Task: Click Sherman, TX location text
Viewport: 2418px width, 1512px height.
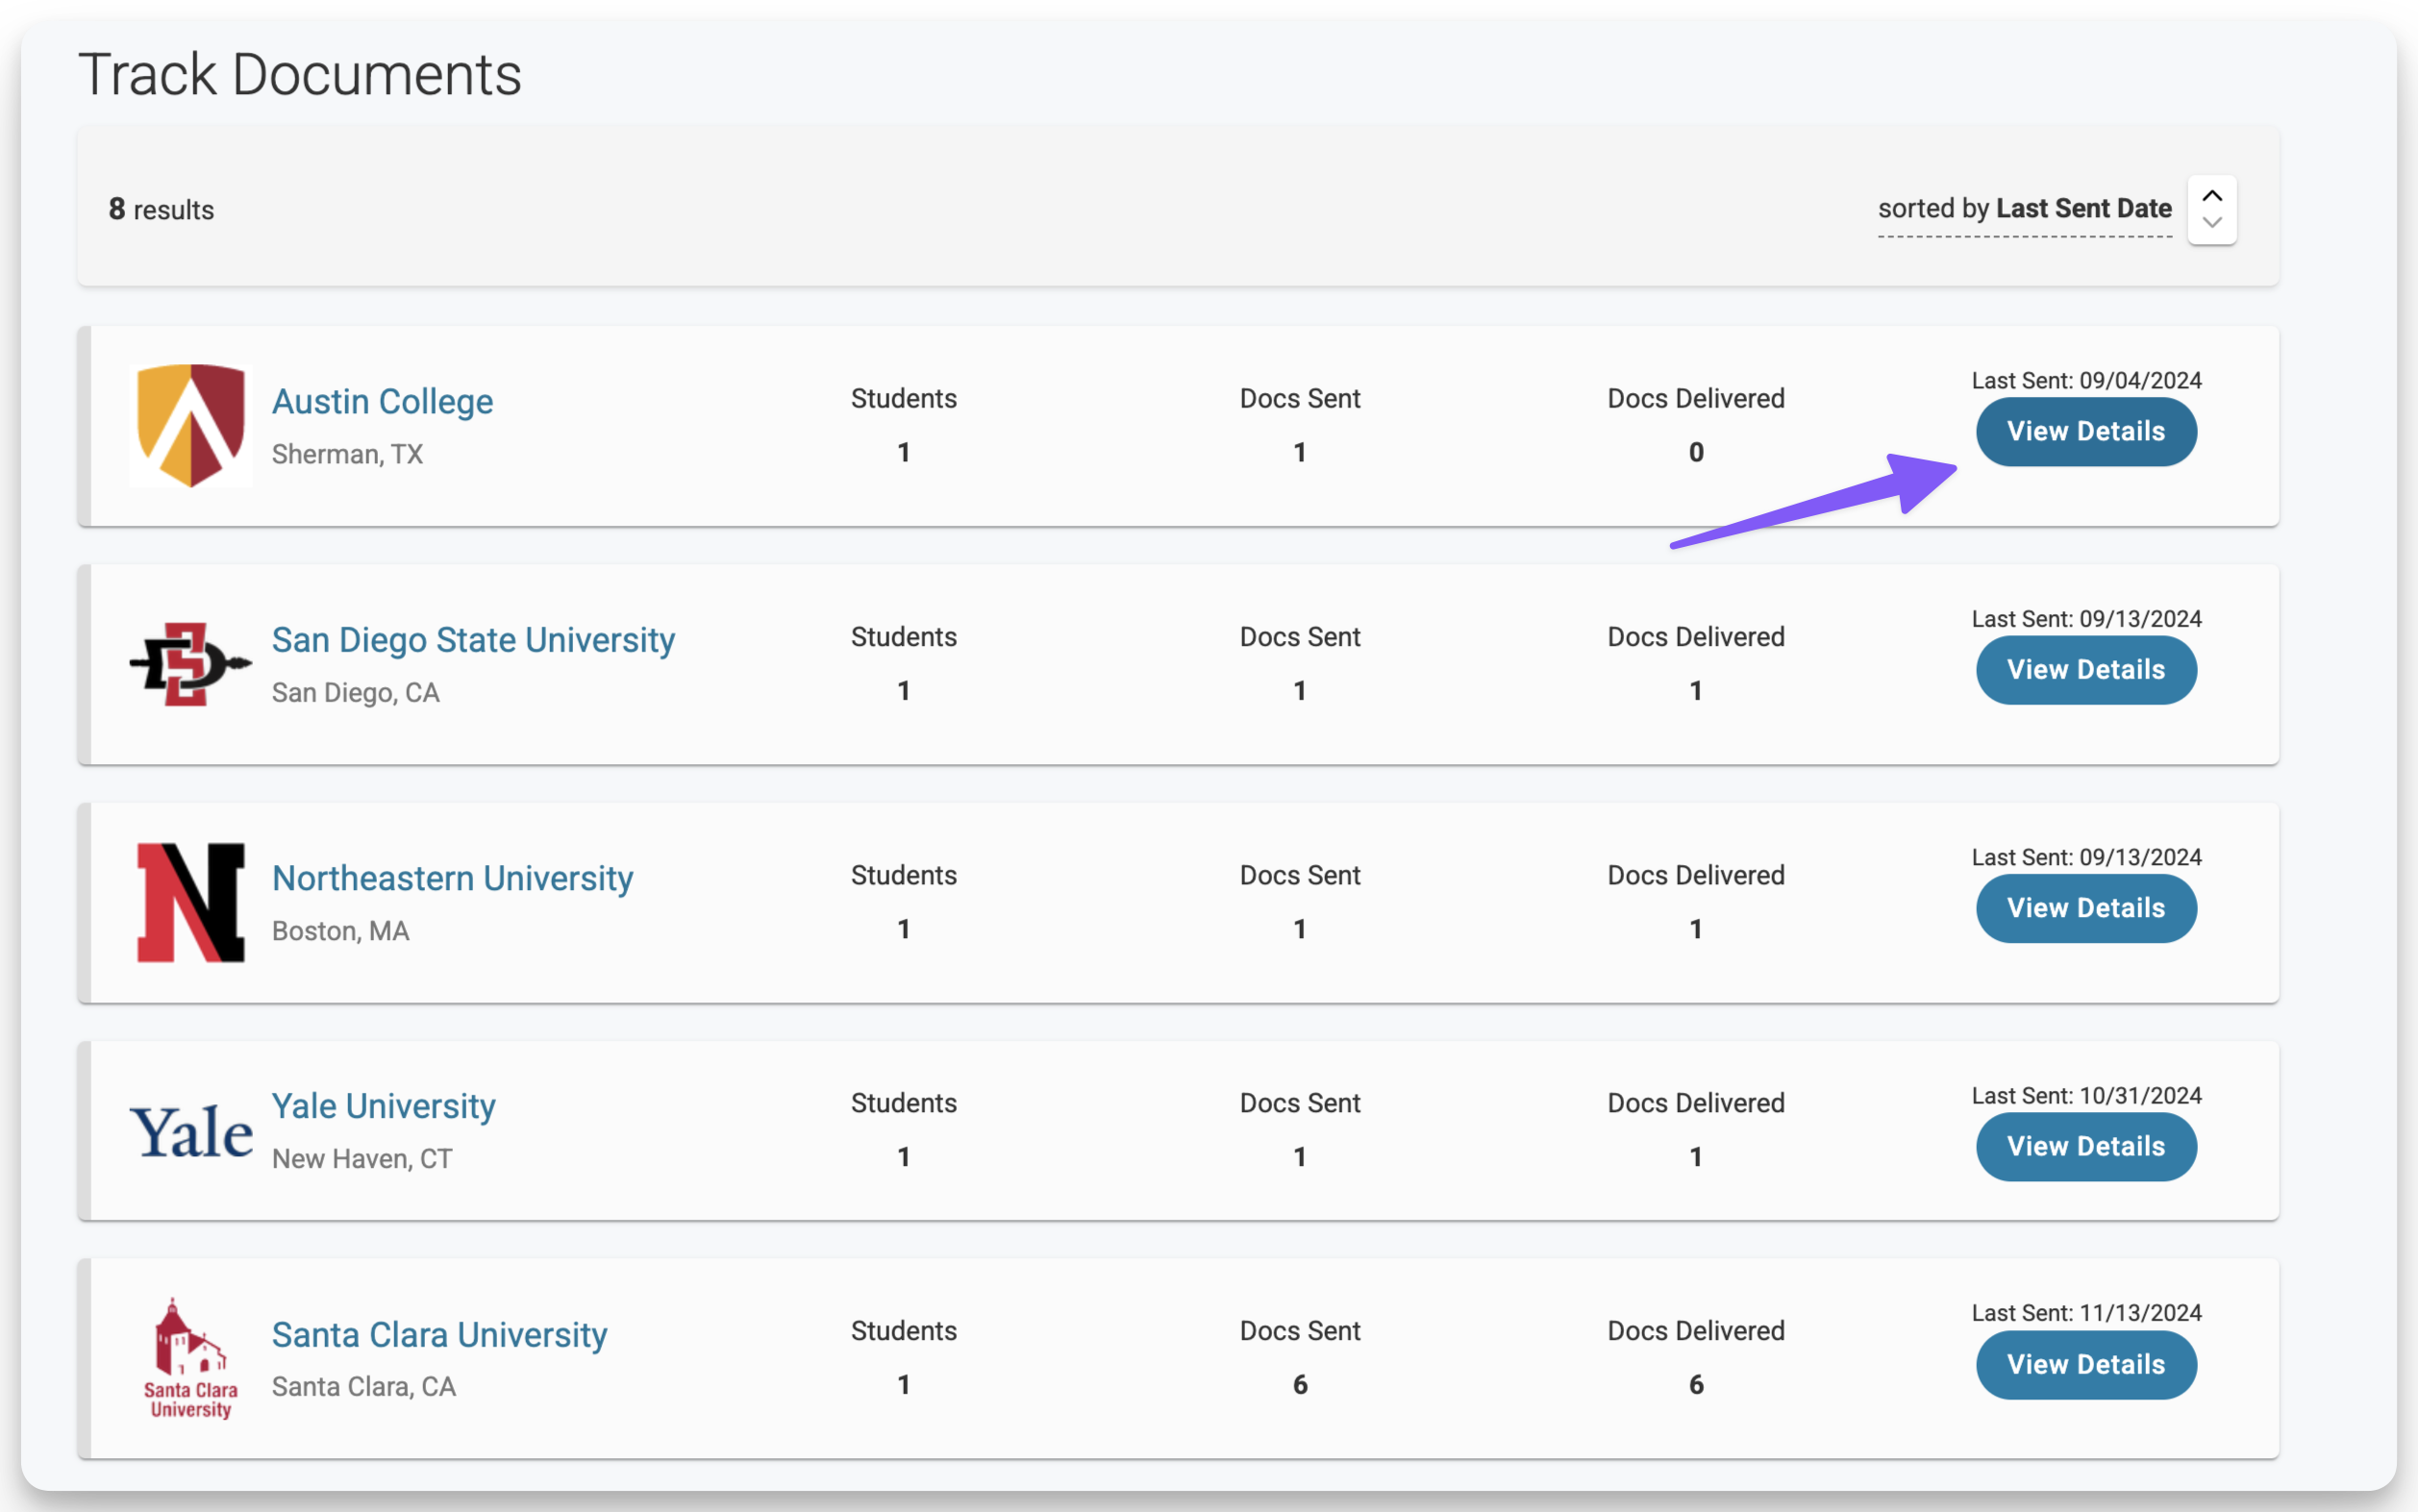Action: (347, 454)
